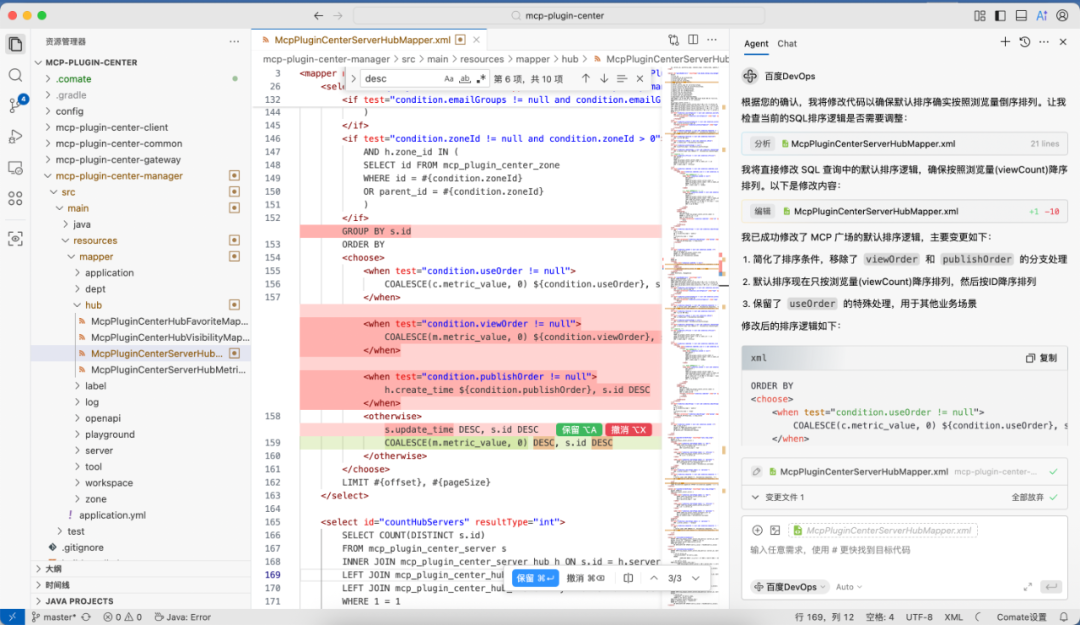Viewport: 1080px width, 625px height.
Task: Open the Run and Debug view
Action: pyautogui.click(x=15, y=136)
